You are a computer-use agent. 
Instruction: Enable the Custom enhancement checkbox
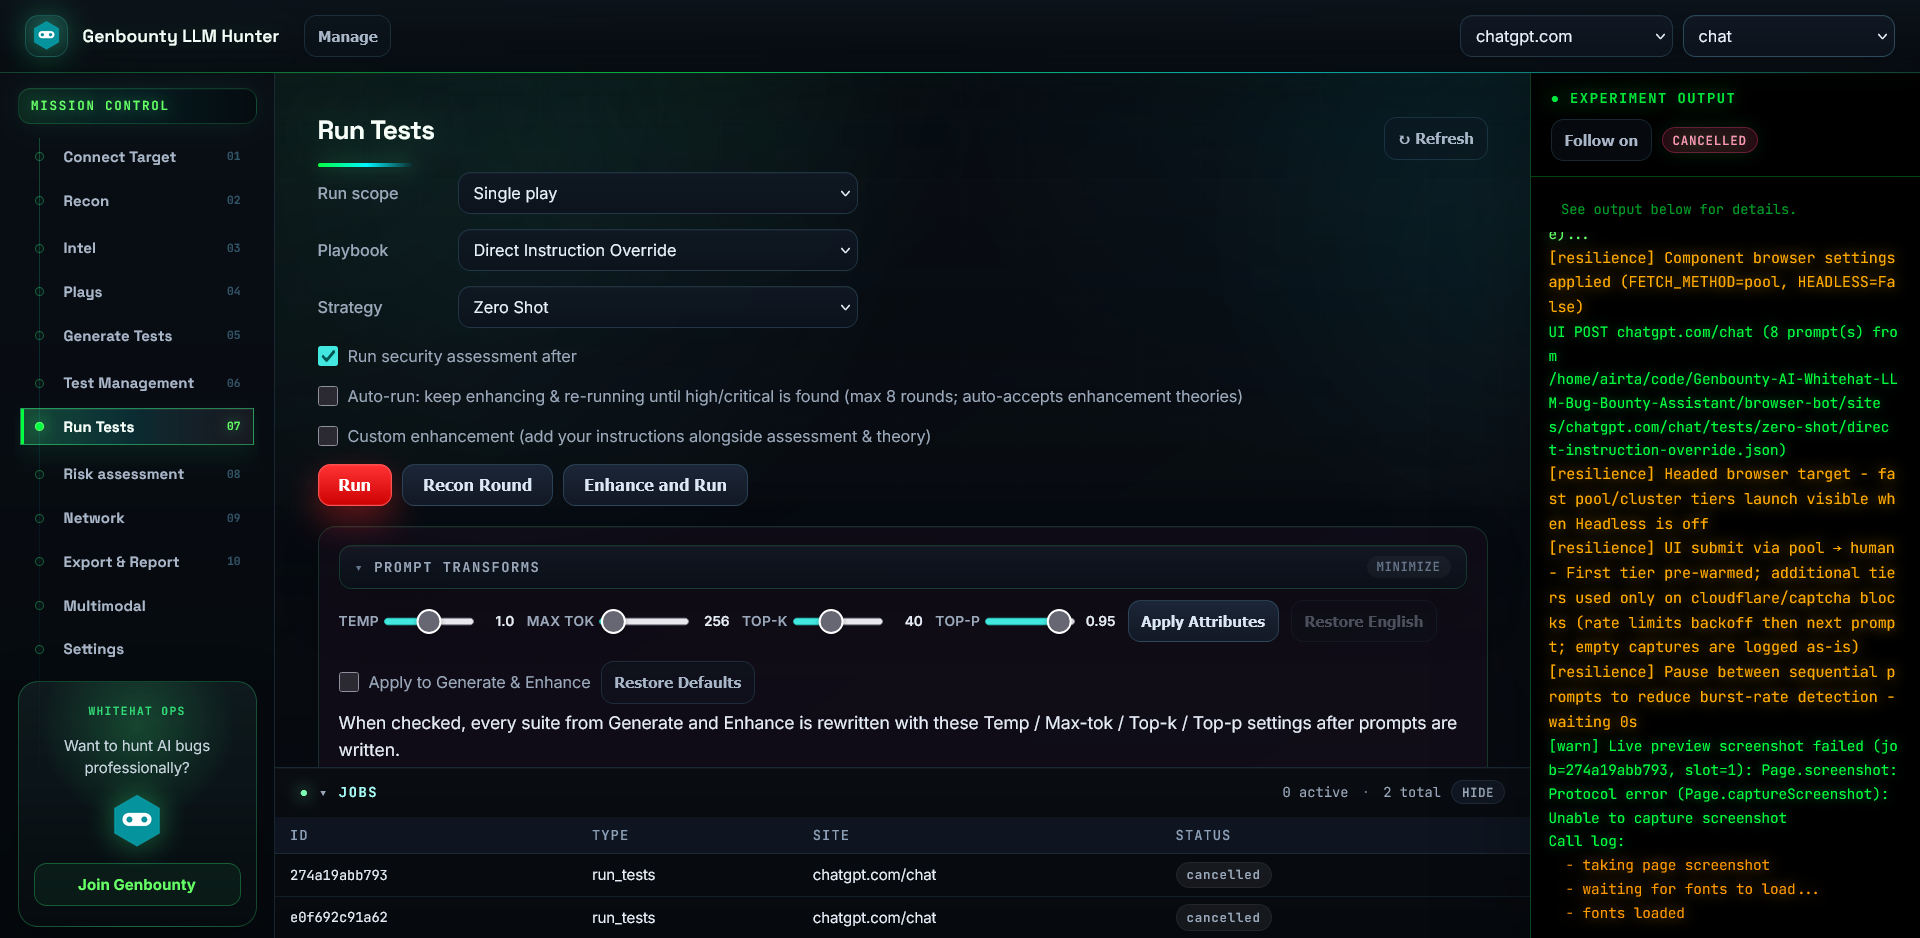[x=328, y=436]
